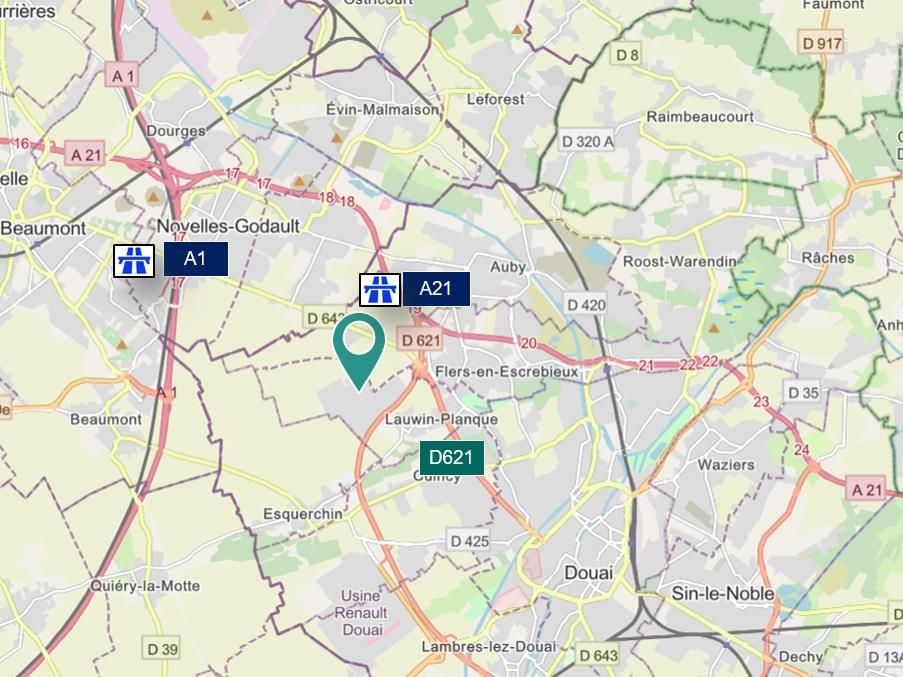Viewport: 903px width, 677px height.
Task: Select the dark blue A1 label
Action: click(x=196, y=259)
